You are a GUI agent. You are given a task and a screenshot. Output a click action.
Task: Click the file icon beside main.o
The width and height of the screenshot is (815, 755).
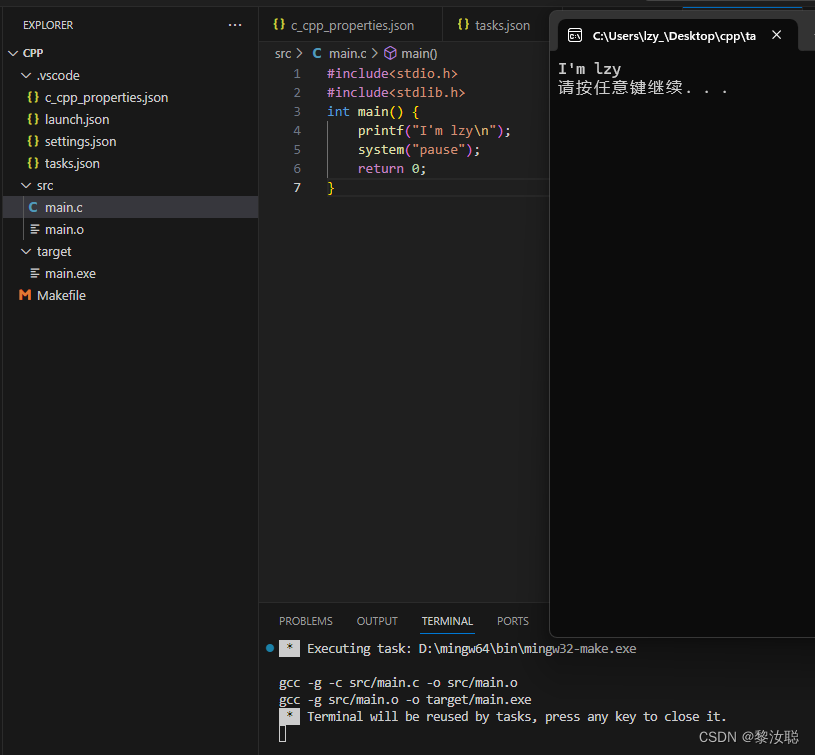coord(35,229)
